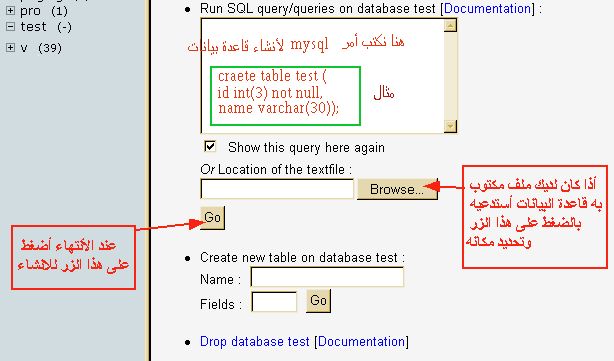Focus the textfile location input field
This screenshot has height=361, width=614.
(277, 189)
